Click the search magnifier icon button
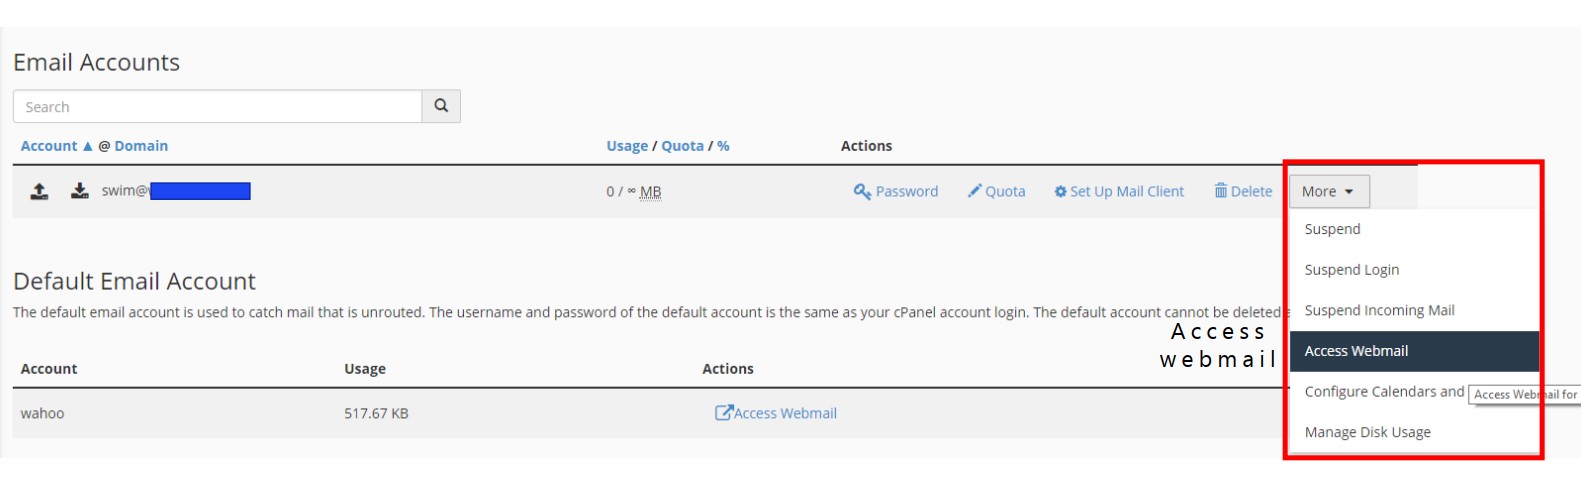This screenshot has height=485, width=1581. point(441,106)
